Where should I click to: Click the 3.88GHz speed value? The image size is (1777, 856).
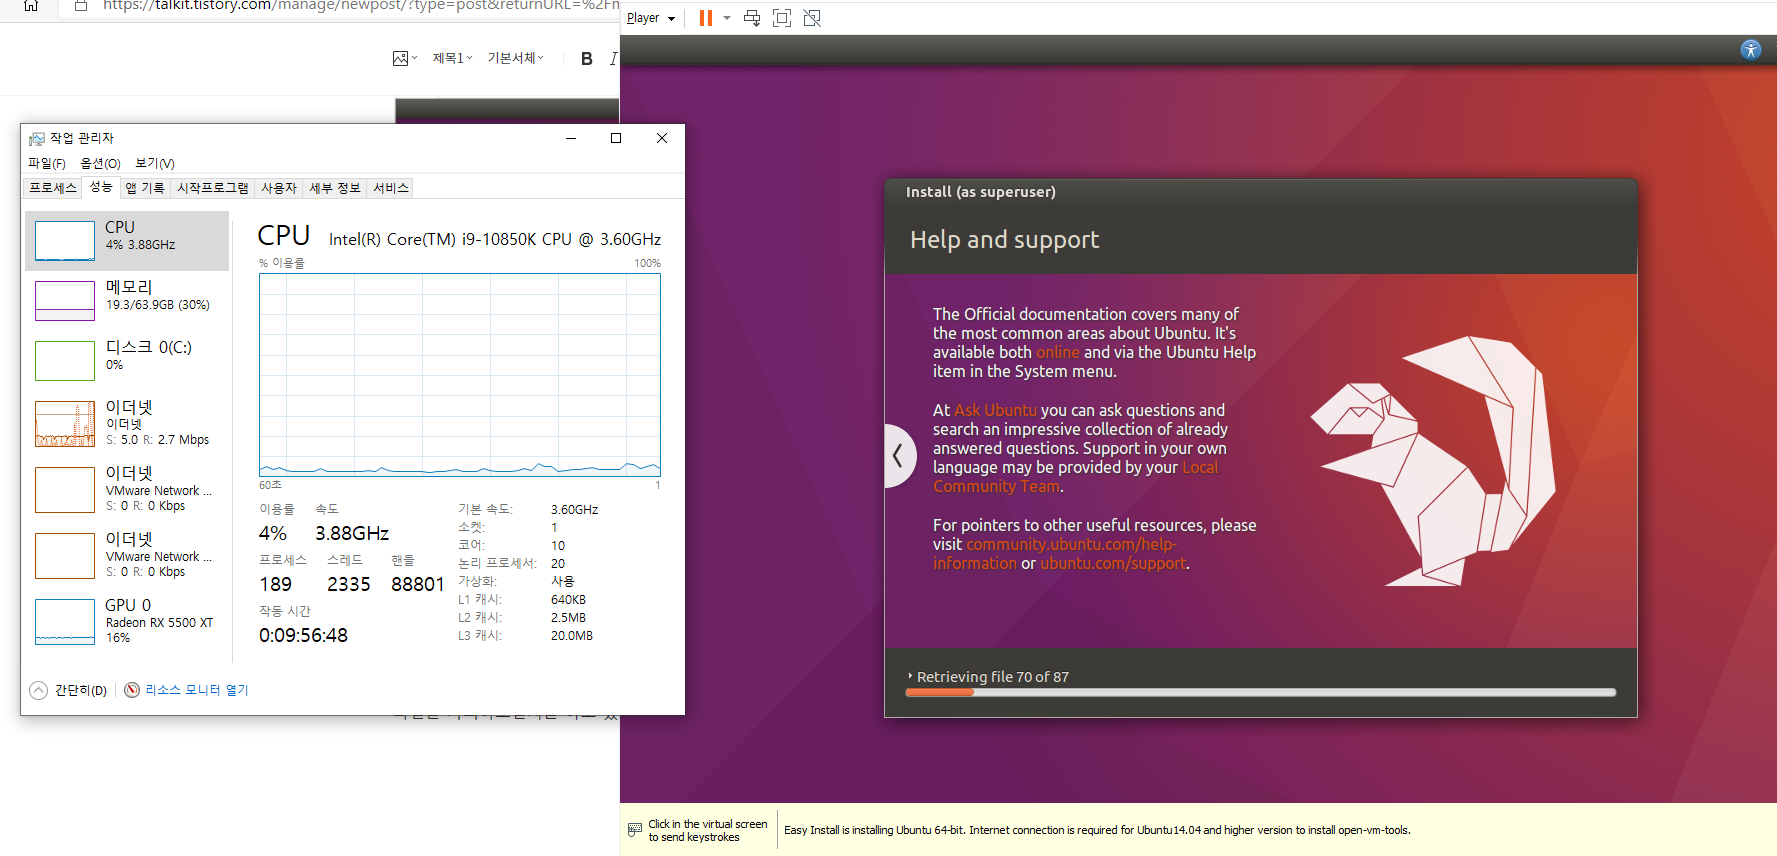[x=352, y=533]
